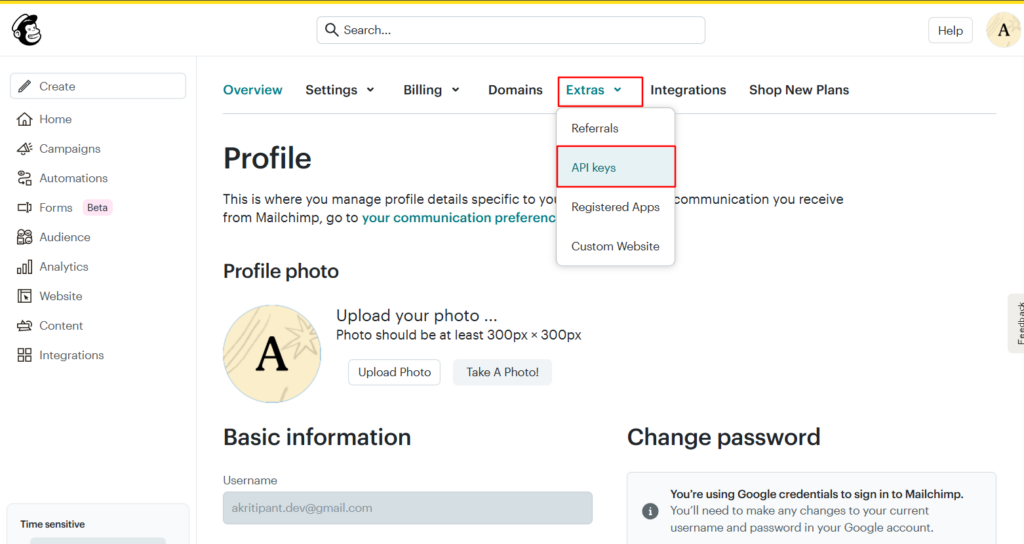Click the Analytics bar chart icon
This screenshot has height=544, width=1024.
(x=24, y=266)
